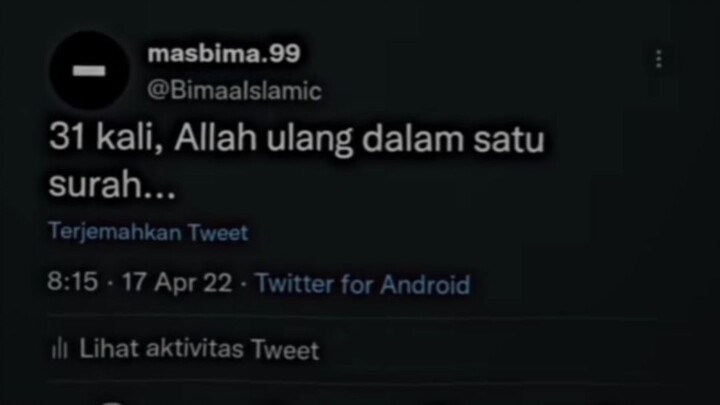Open the three-dot tweet options menu
720x405 pixels.
click(659, 59)
